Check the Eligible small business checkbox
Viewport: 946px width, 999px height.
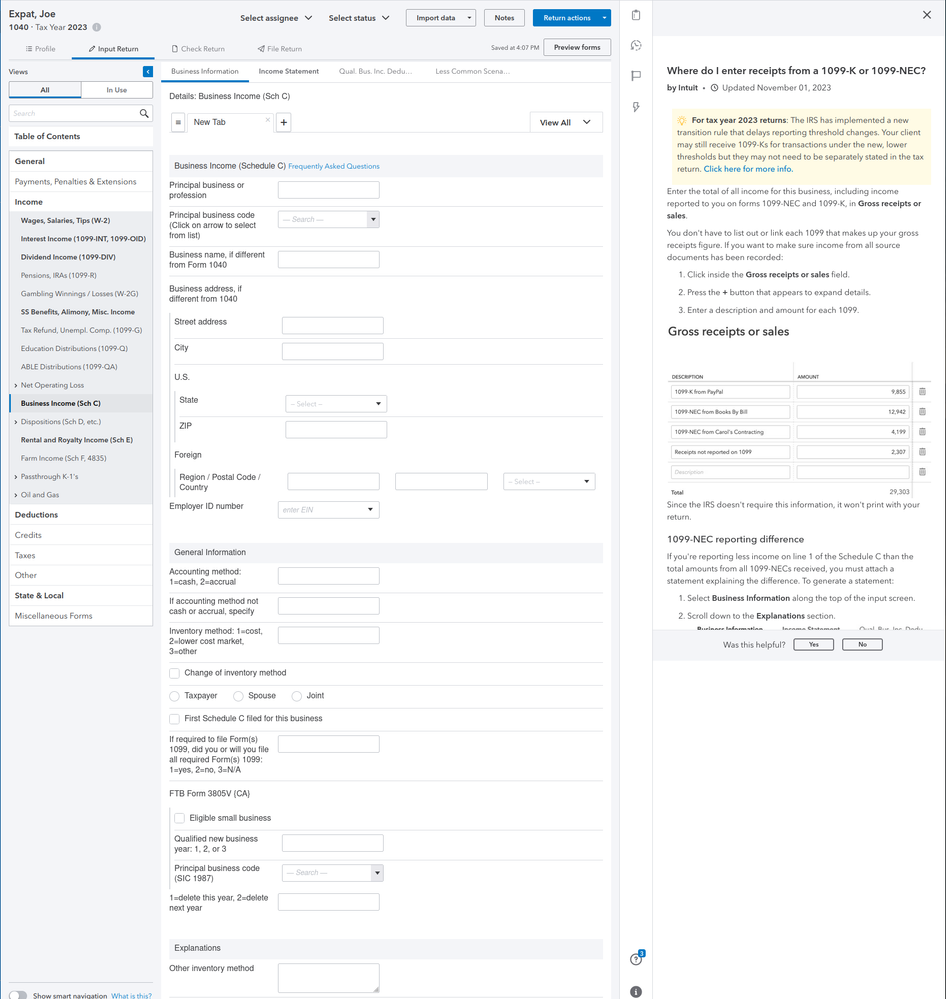pyautogui.click(x=179, y=816)
